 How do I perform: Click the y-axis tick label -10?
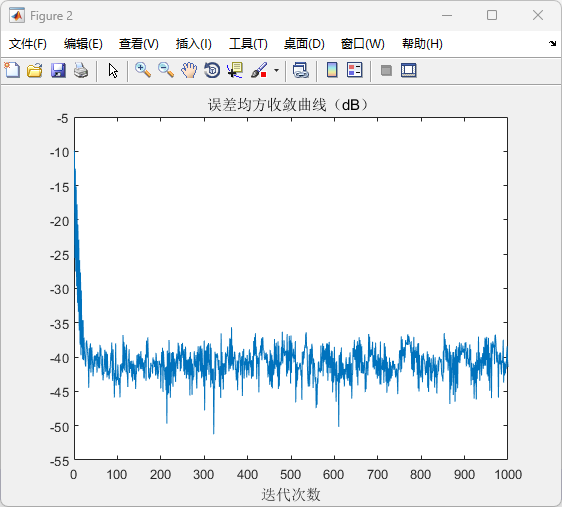59,152
